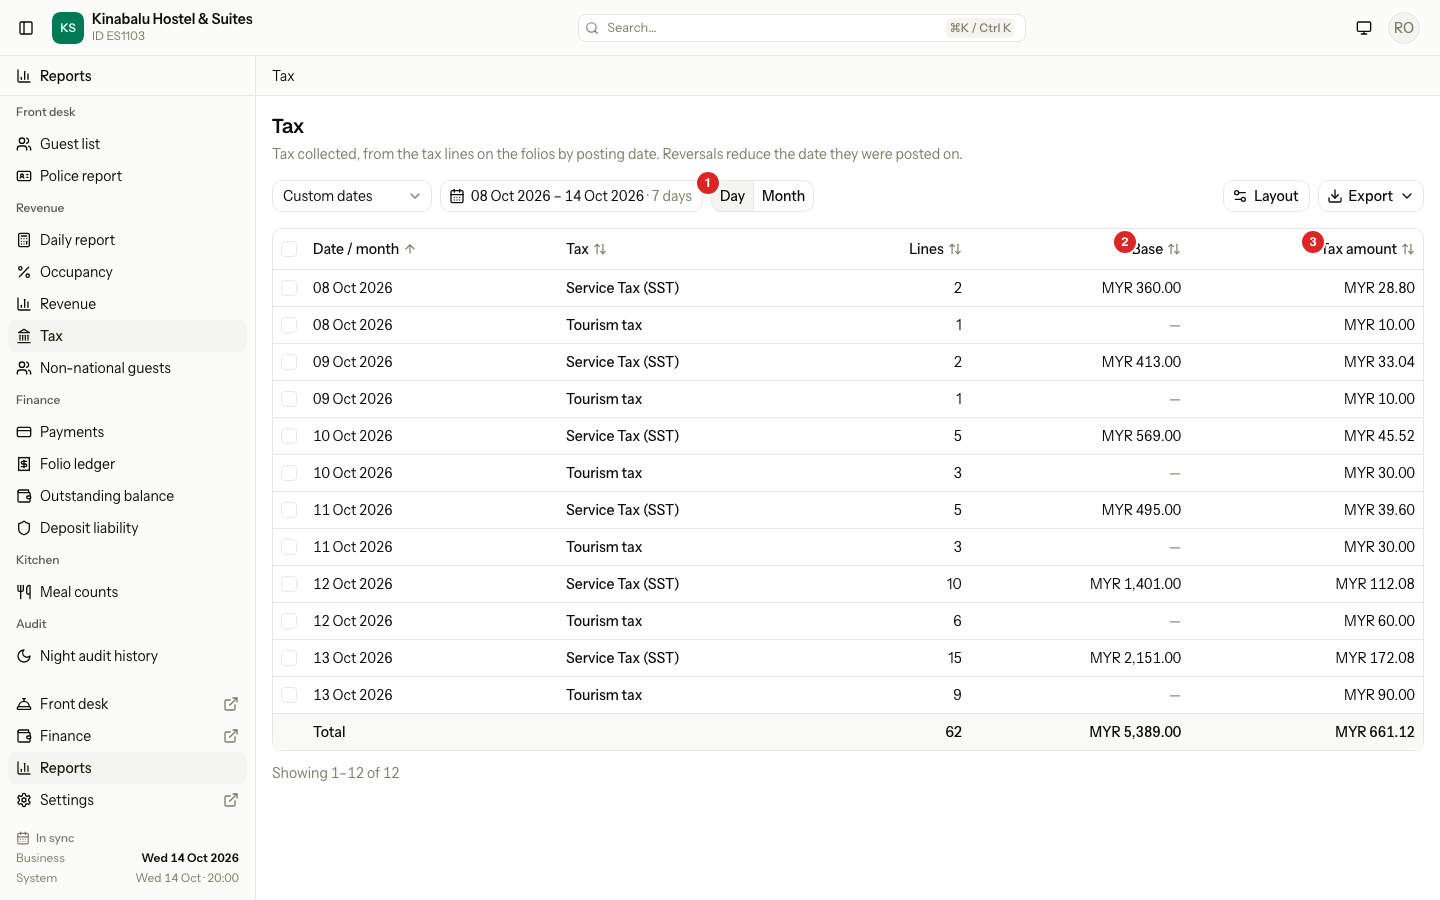Image resolution: width=1440 pixels, height=900 pixels.
Task: Open the Custom dates dropdown
Action: 352,196
